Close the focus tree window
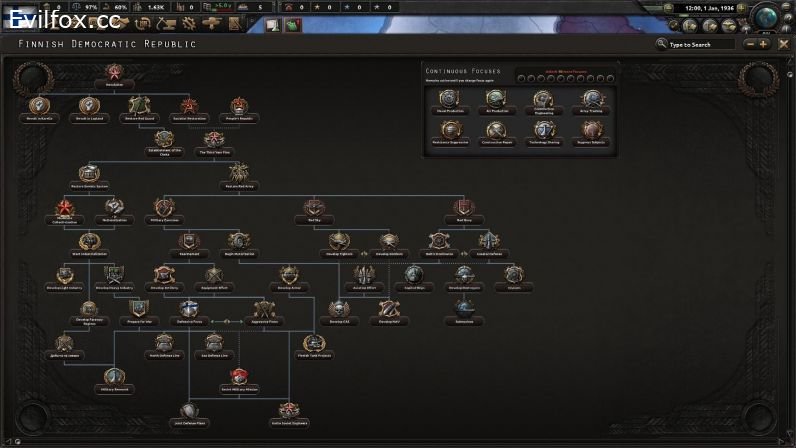 [x=785, y=44]
